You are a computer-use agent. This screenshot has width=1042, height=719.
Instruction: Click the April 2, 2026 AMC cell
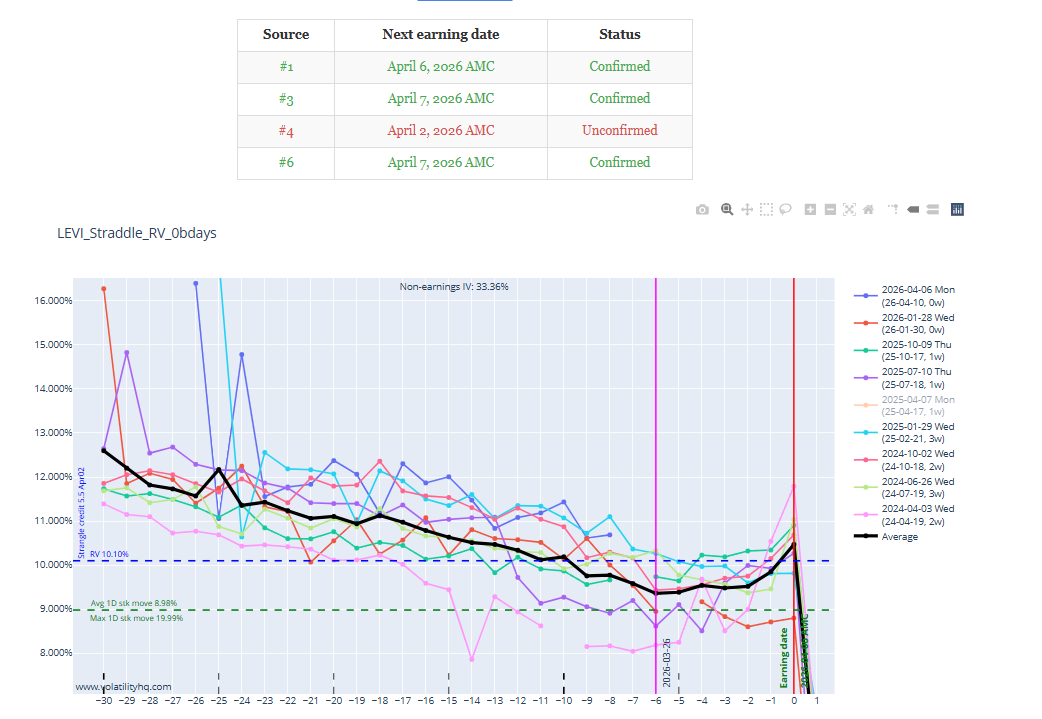pyautogui.click(x=440, y=130)
